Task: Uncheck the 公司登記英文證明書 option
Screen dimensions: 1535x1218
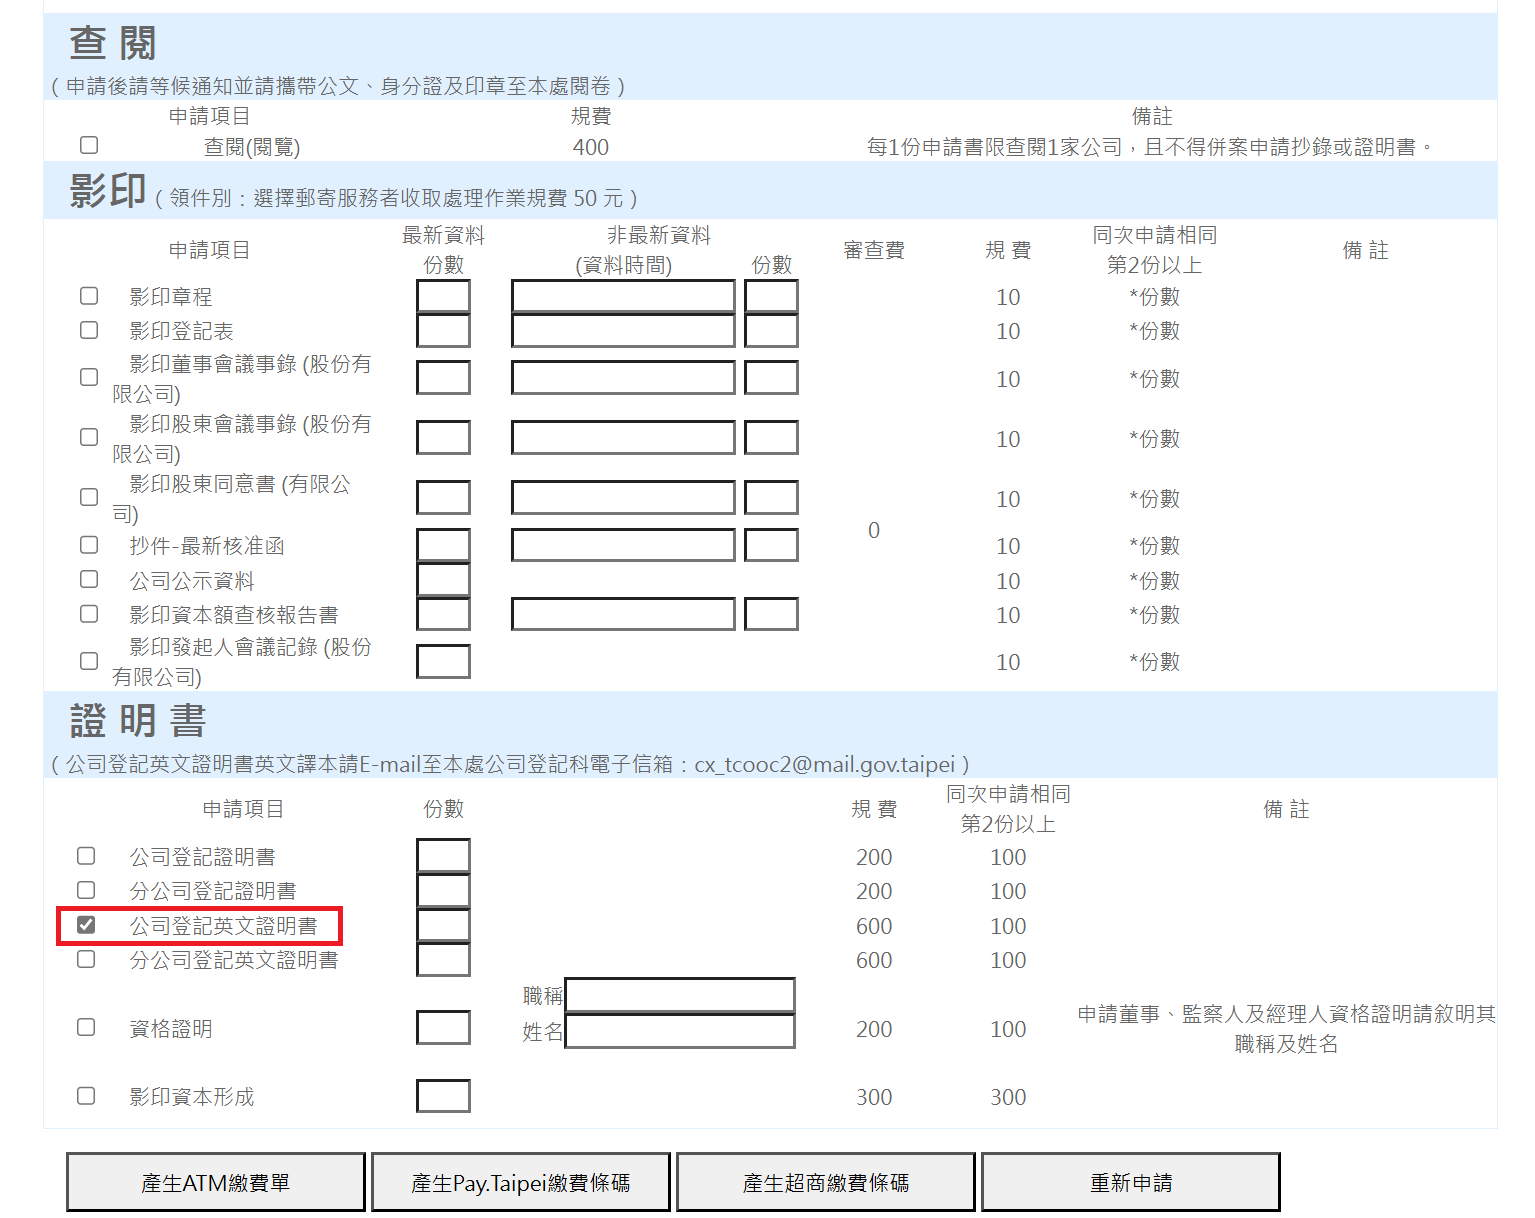Action: (85, 925)
